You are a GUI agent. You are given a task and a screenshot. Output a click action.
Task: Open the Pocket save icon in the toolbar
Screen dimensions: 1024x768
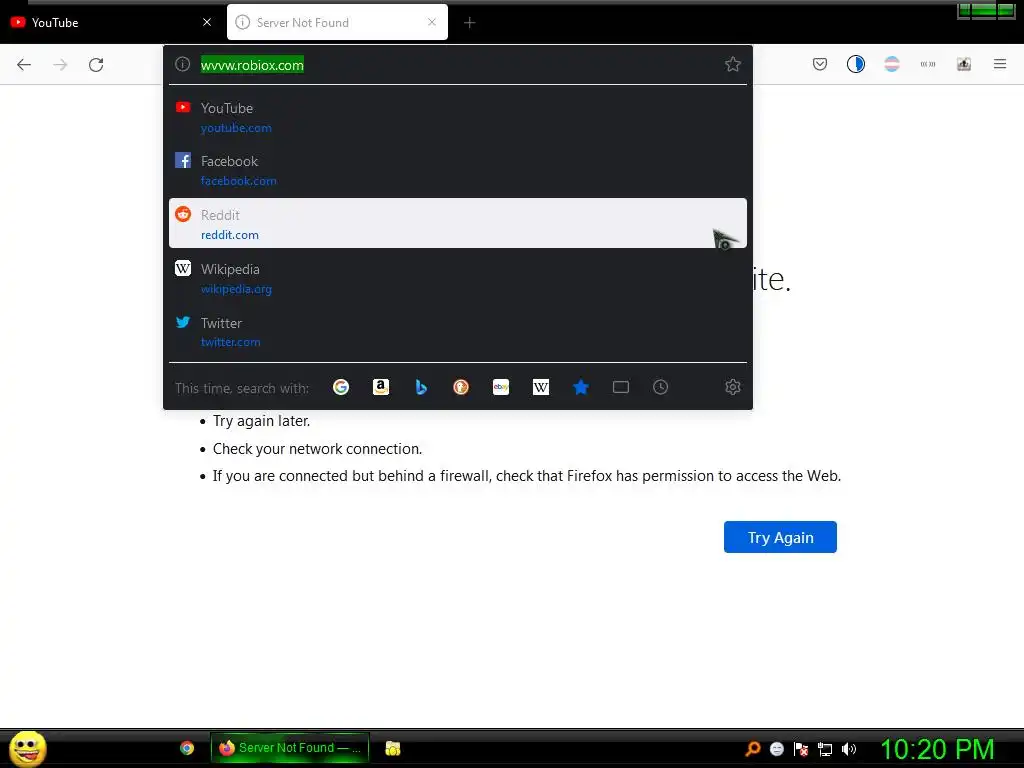click(x=820, y=64)
